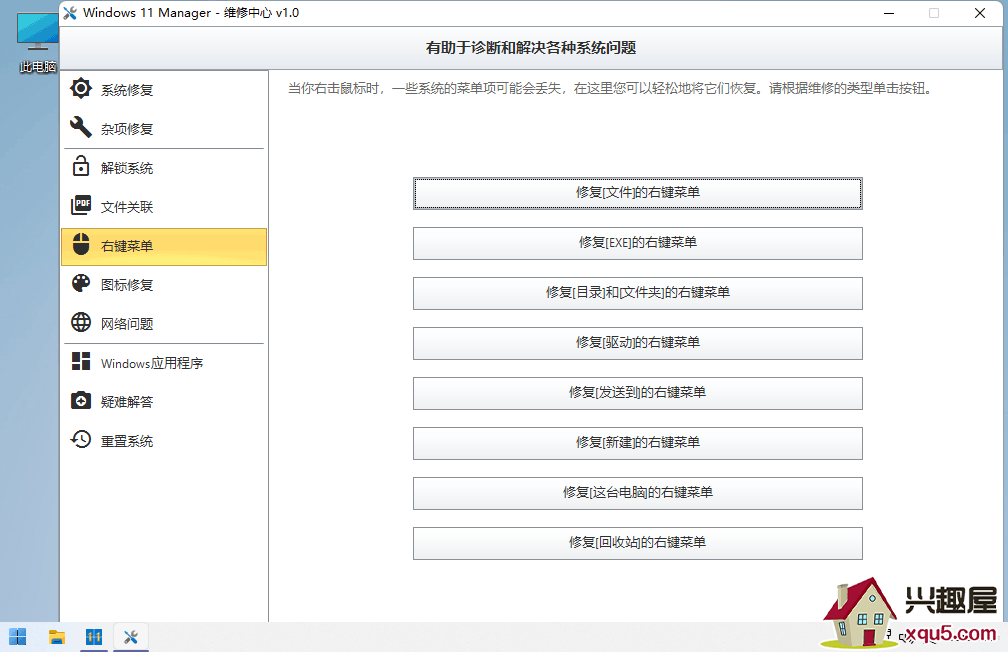Click the PDF icon beside 文件关联
This screenshot has width=1008, height=652.
click(81, 206)
